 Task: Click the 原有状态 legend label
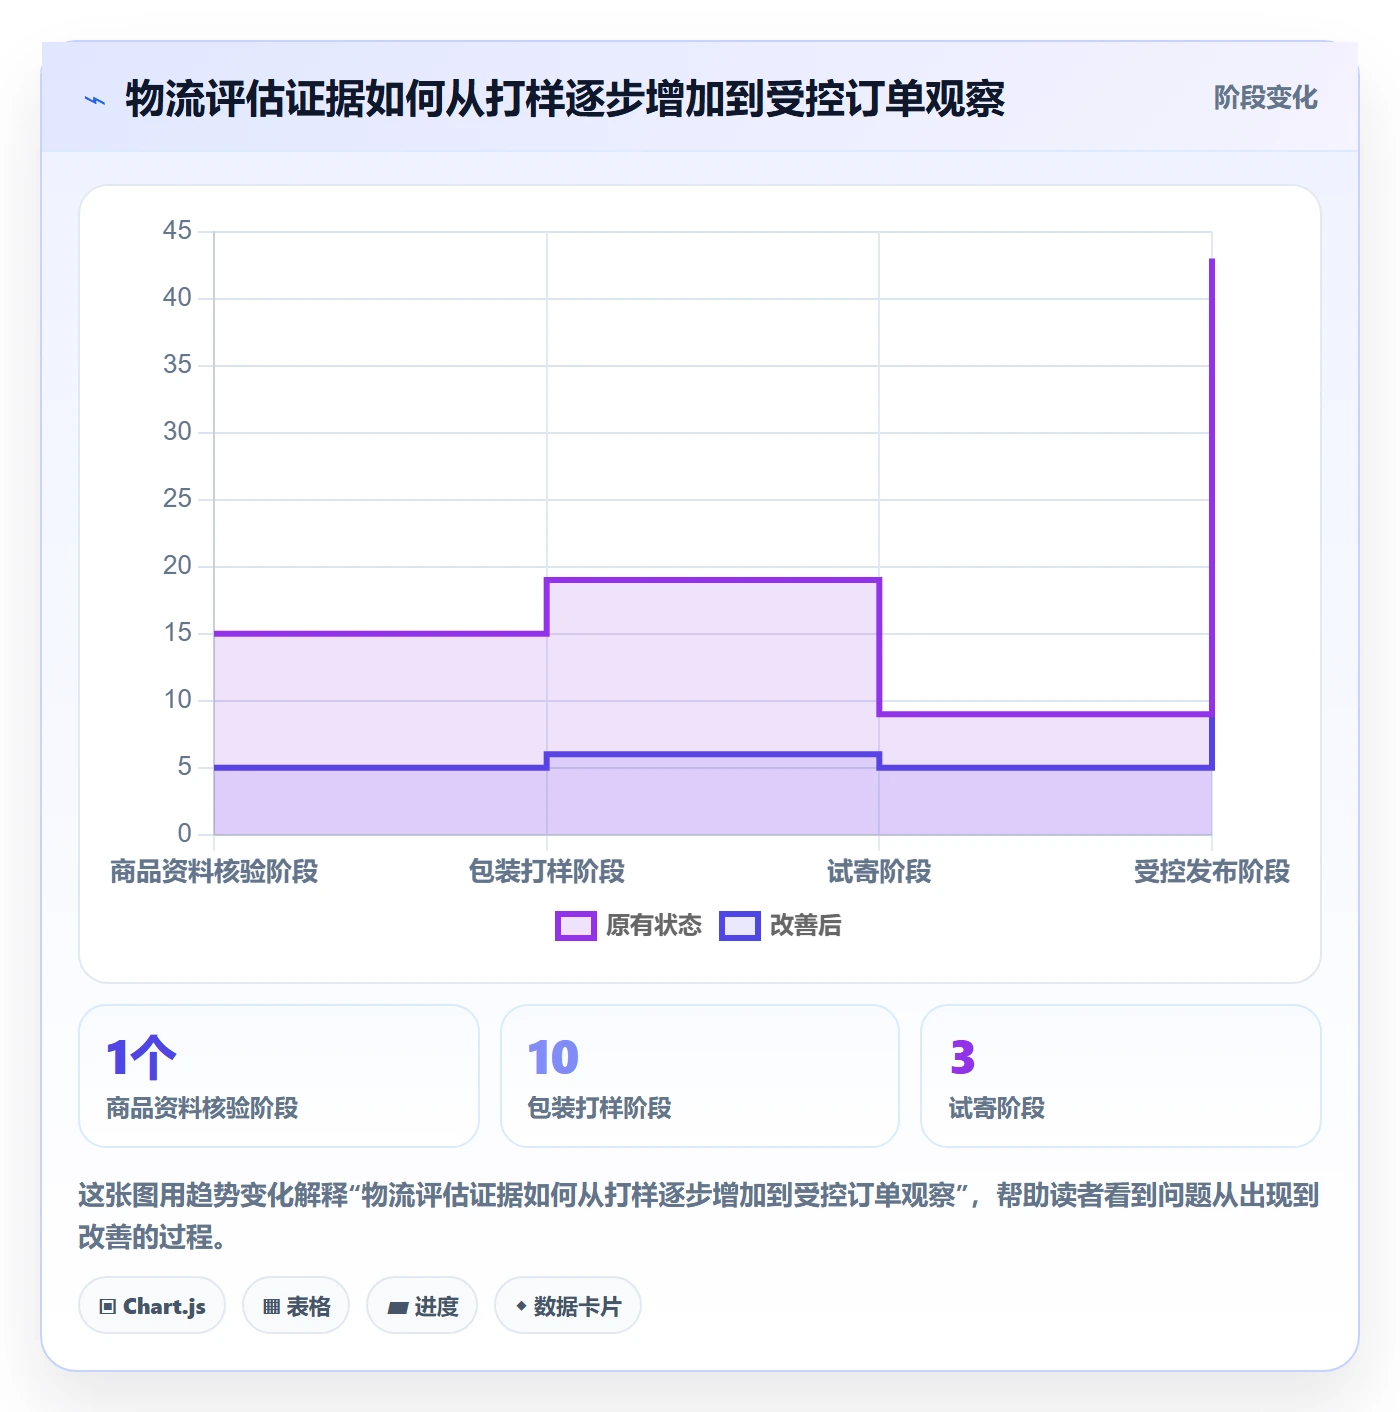[654, 926]
